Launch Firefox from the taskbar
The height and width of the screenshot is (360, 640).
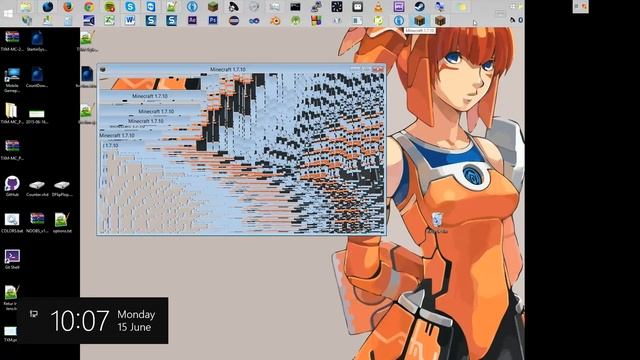coord(68,7)
